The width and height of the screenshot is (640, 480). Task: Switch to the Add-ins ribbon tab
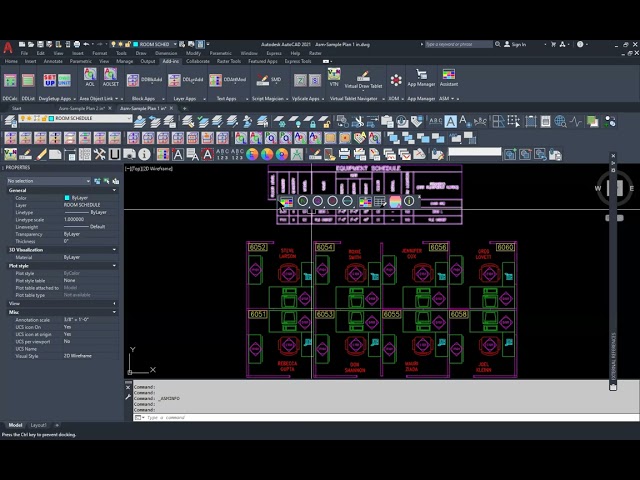(x=171, y=61)
